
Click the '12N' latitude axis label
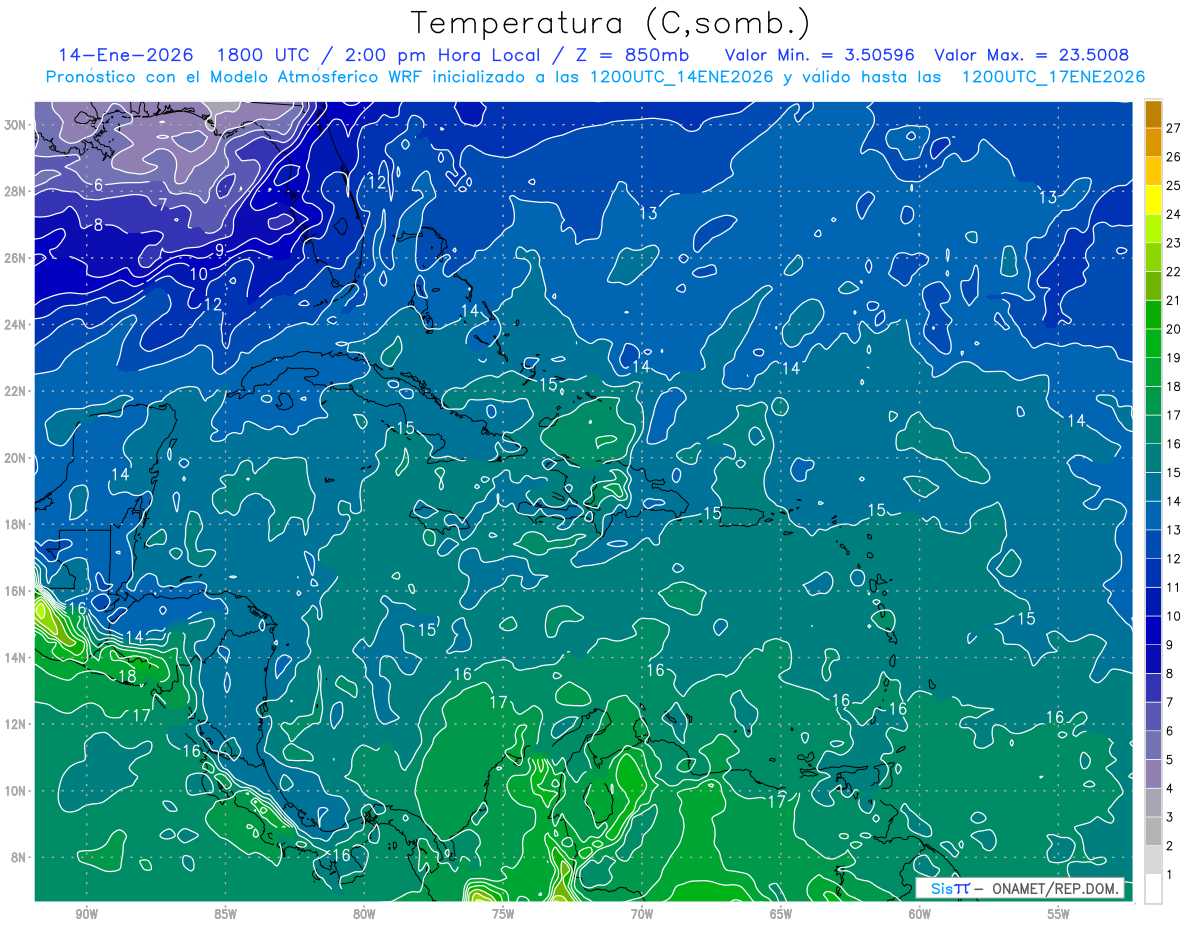pos(15,724)
